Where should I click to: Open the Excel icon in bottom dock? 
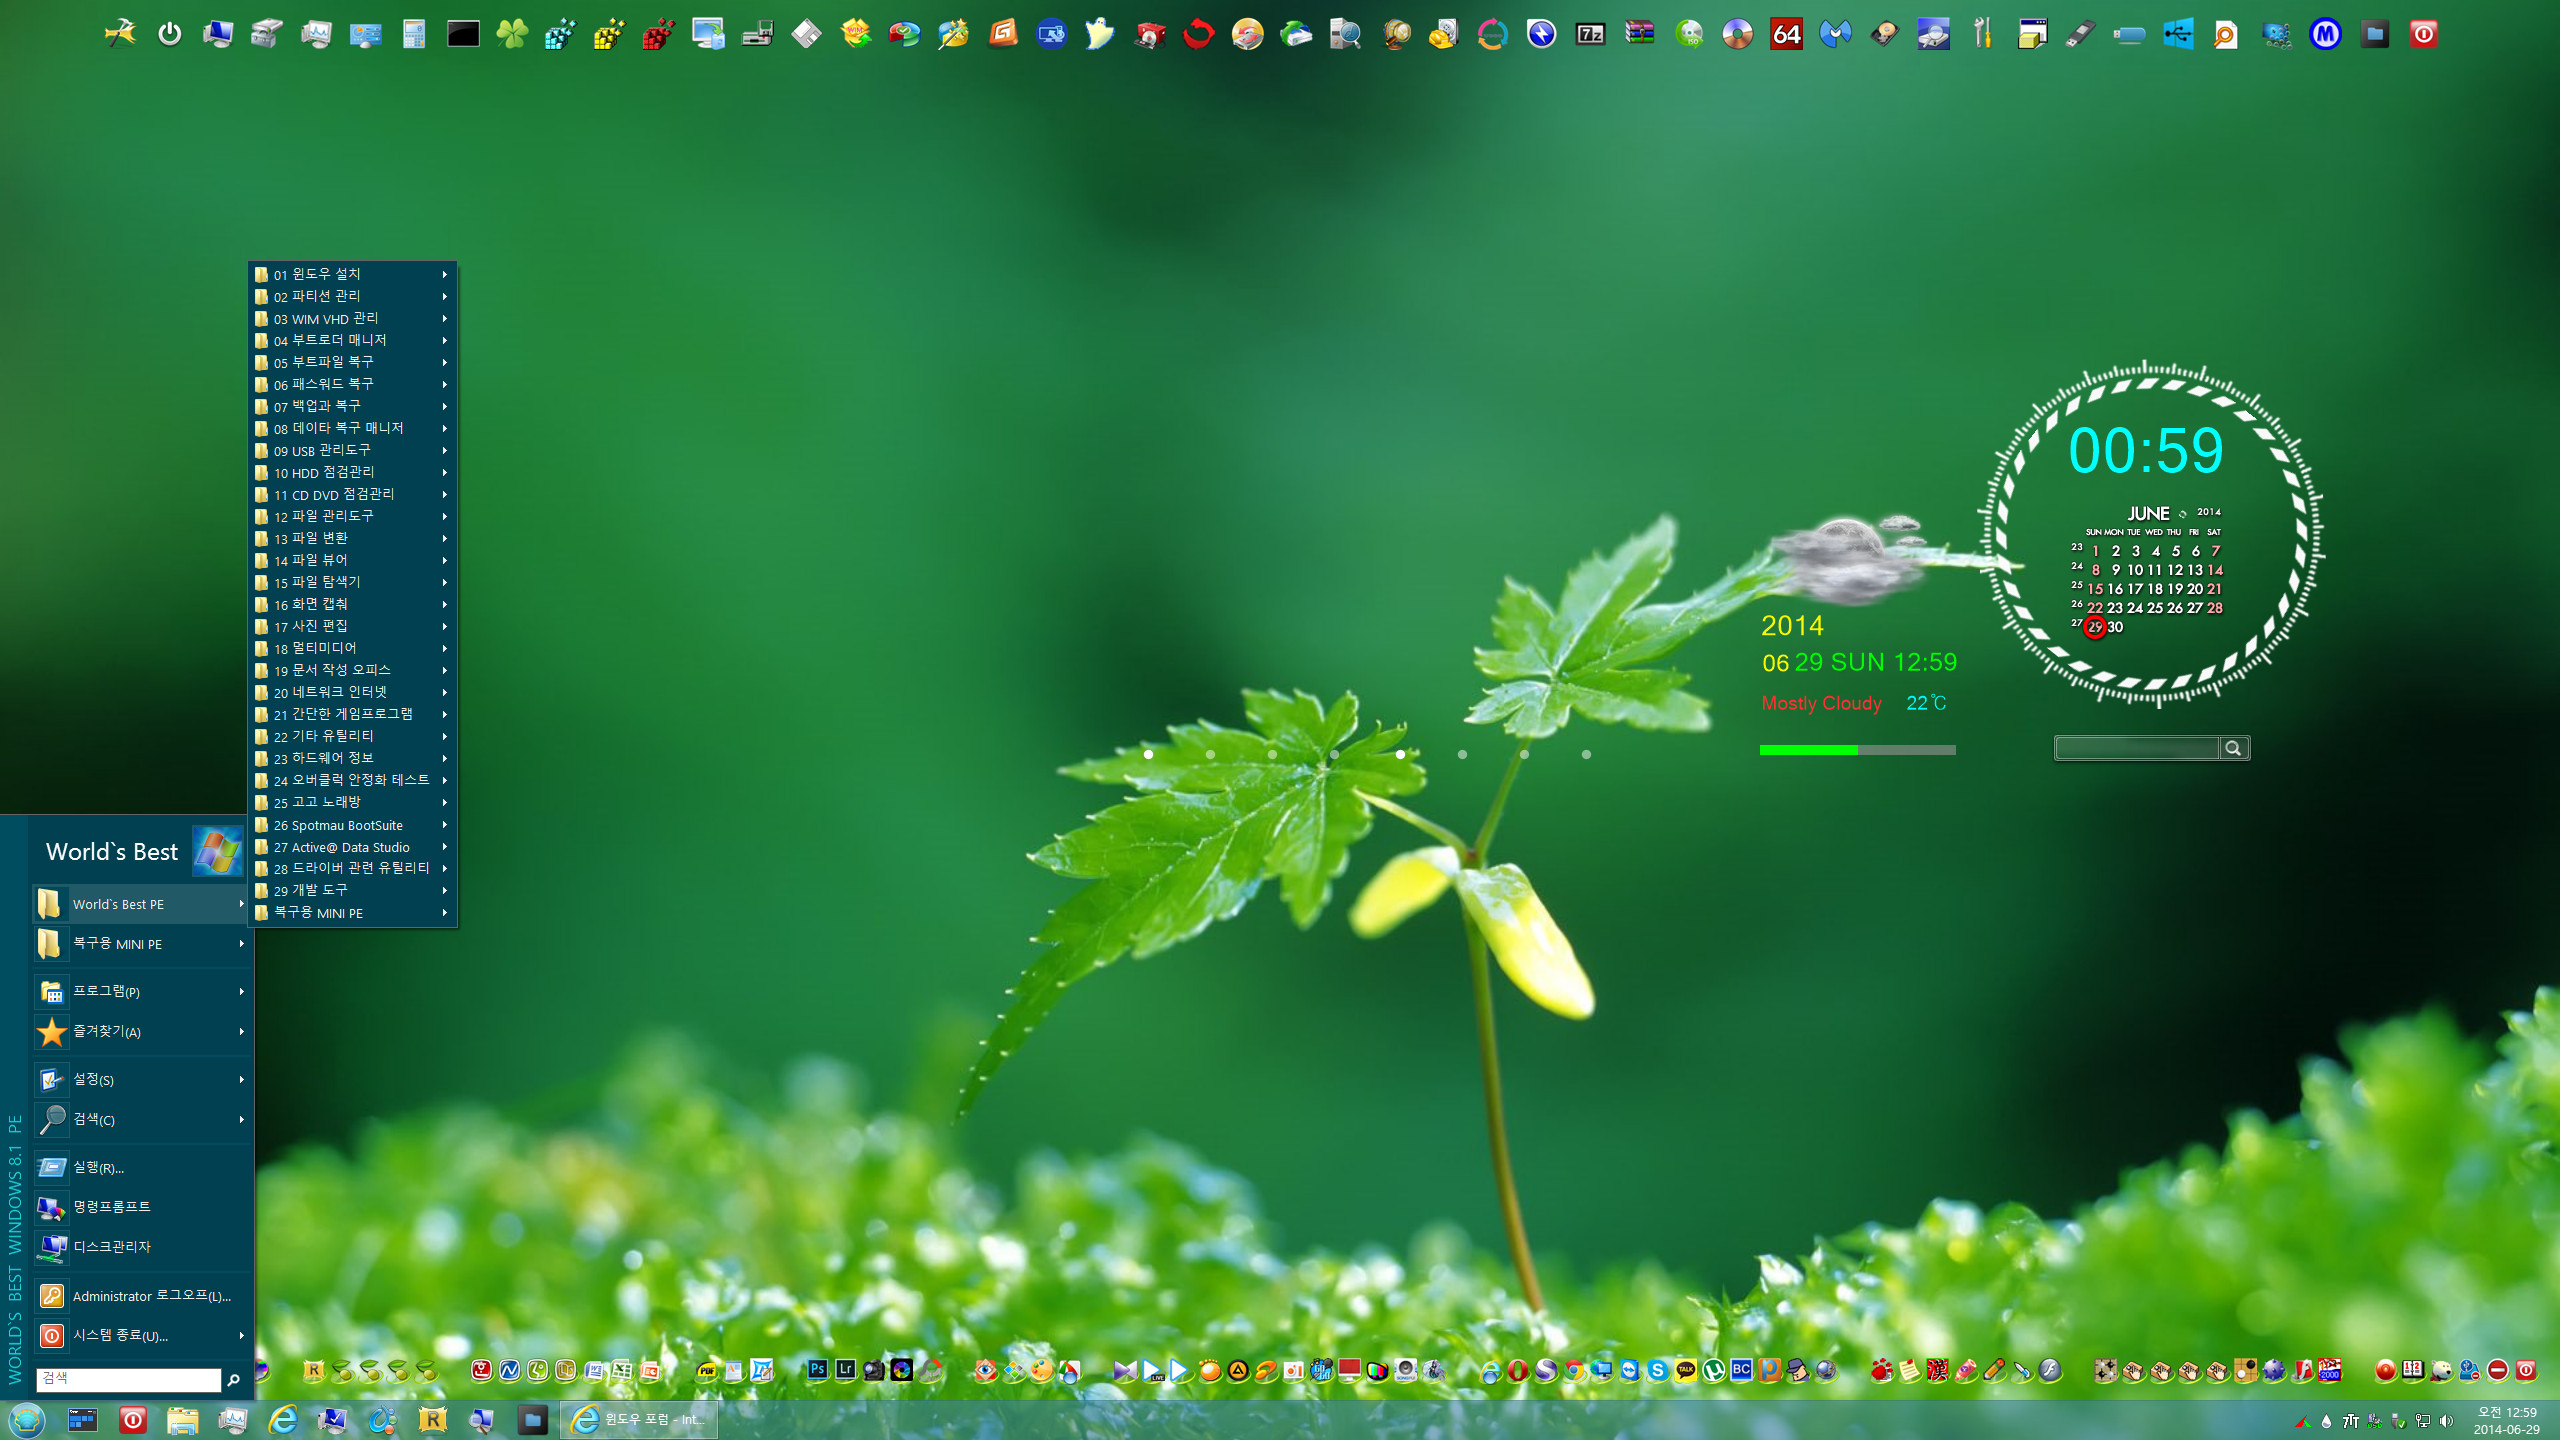[622, 1370]
